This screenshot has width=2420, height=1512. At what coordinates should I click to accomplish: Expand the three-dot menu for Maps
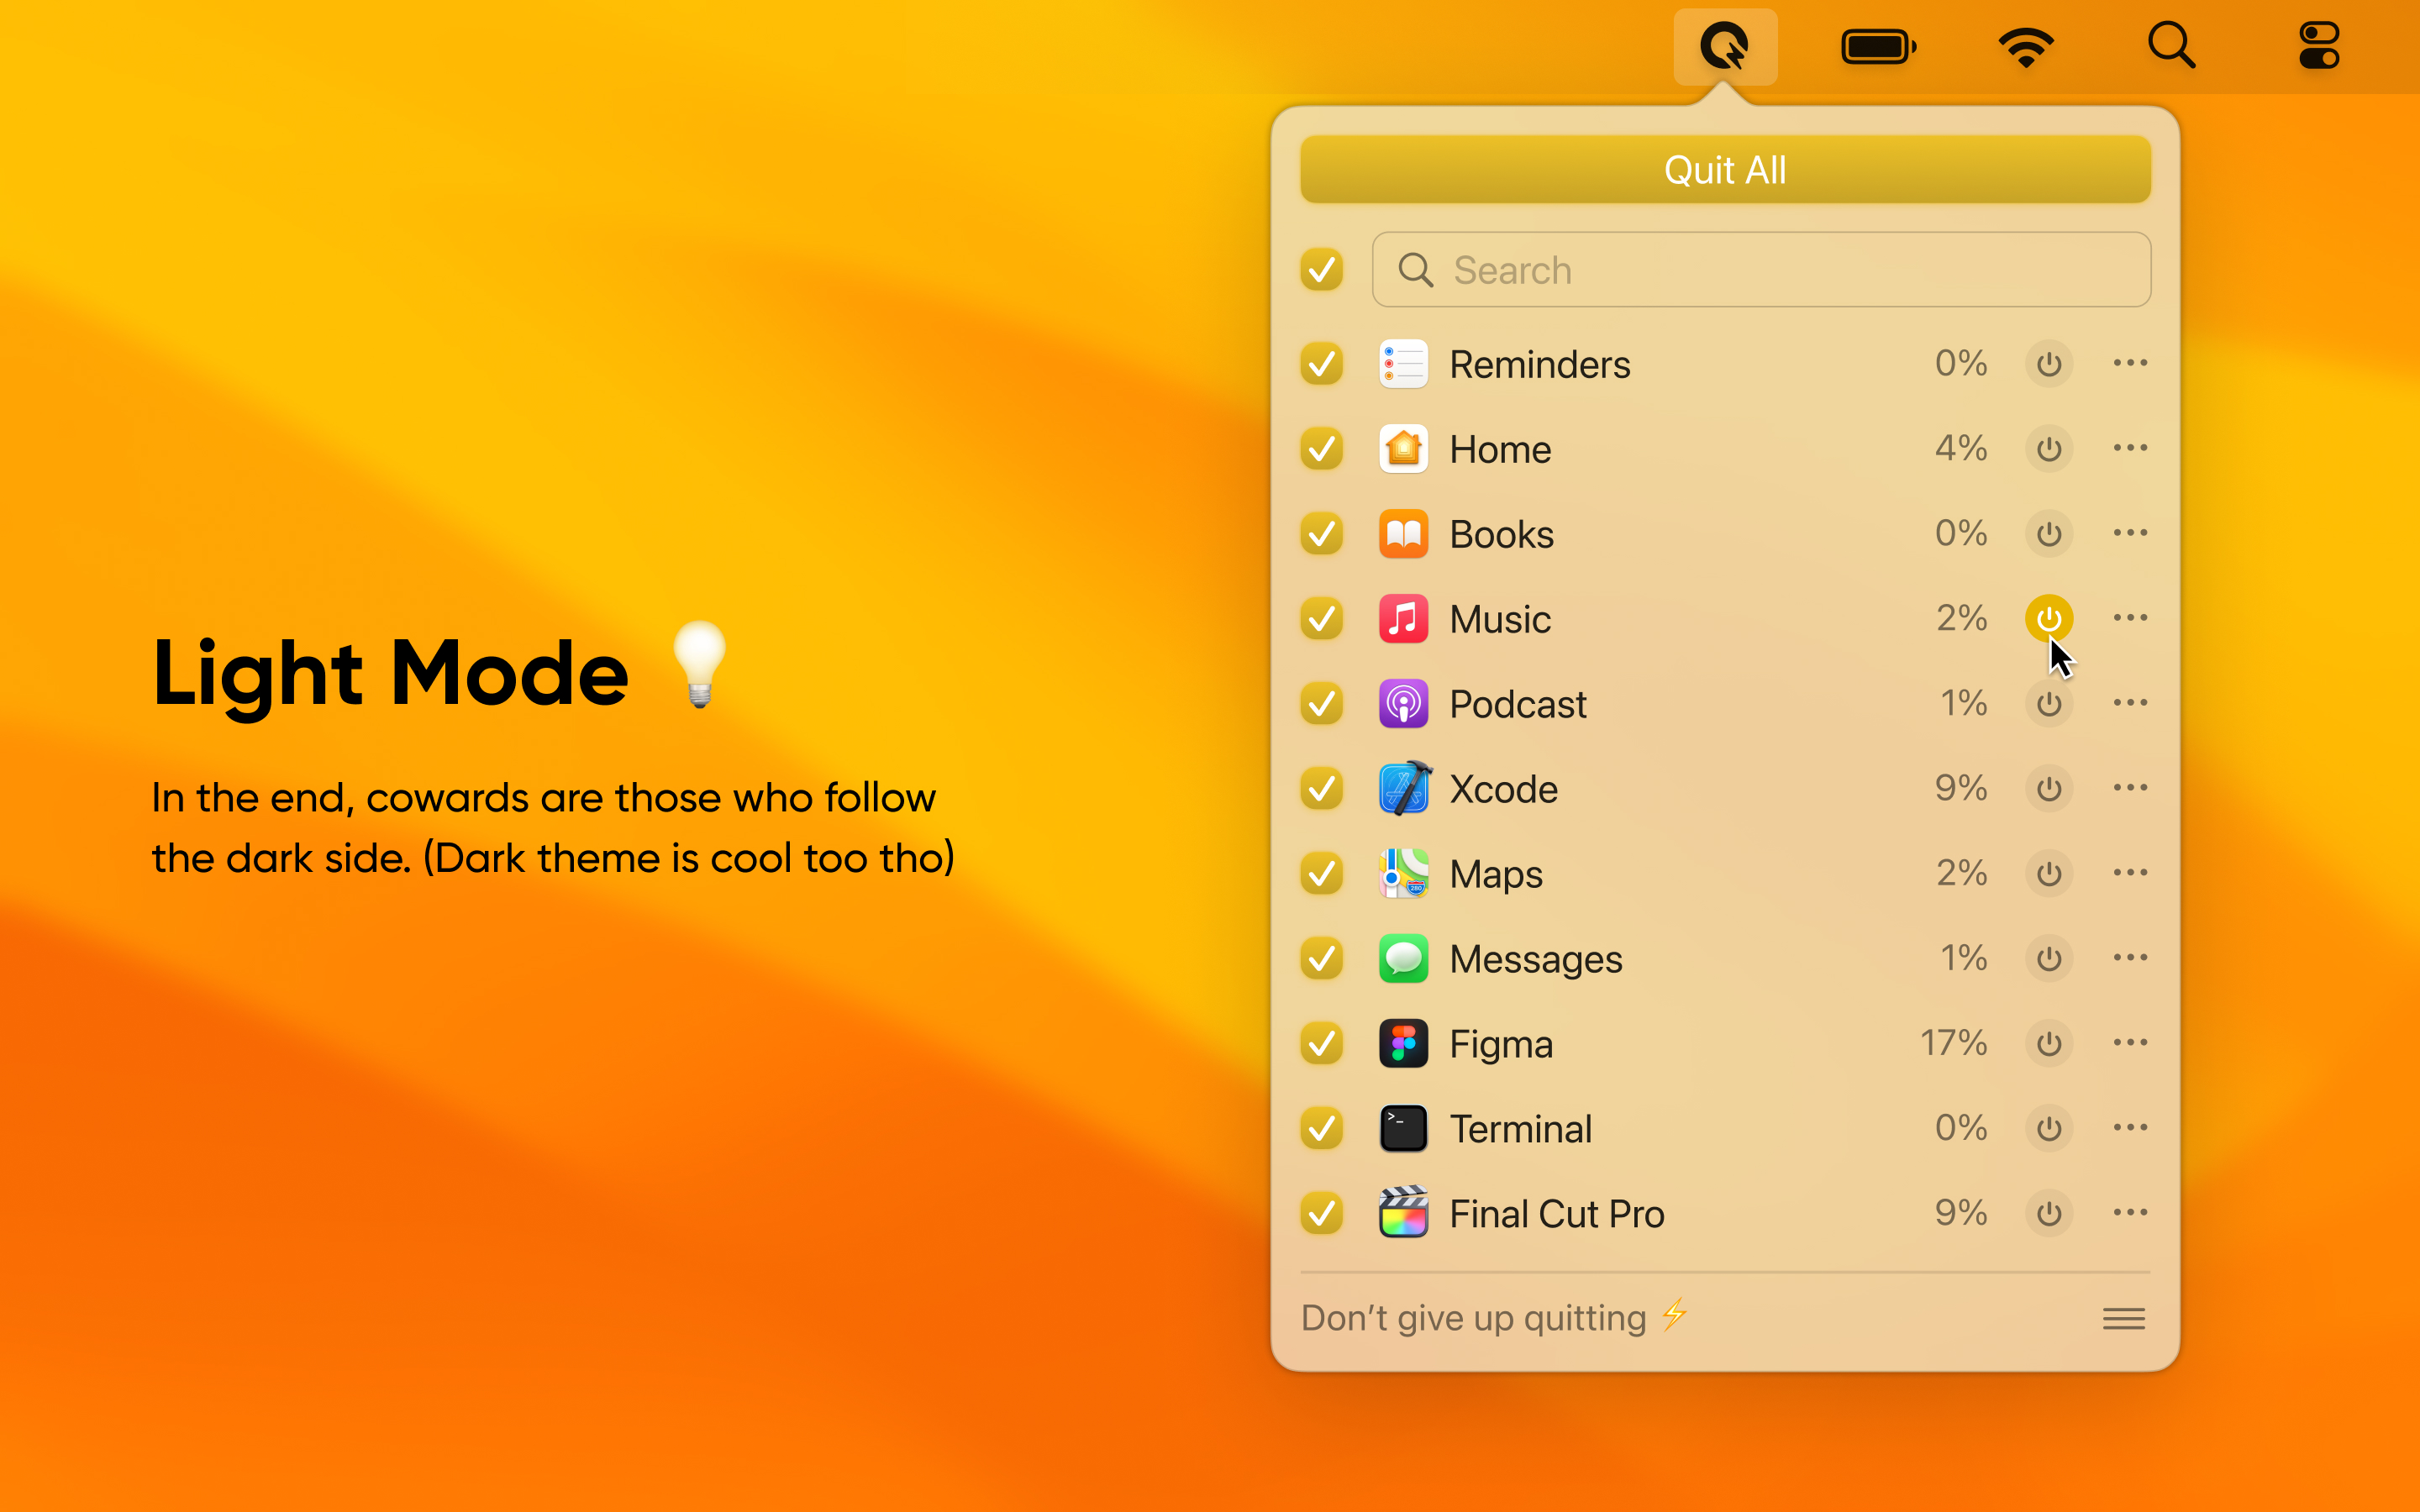[x=2130, y=873]
